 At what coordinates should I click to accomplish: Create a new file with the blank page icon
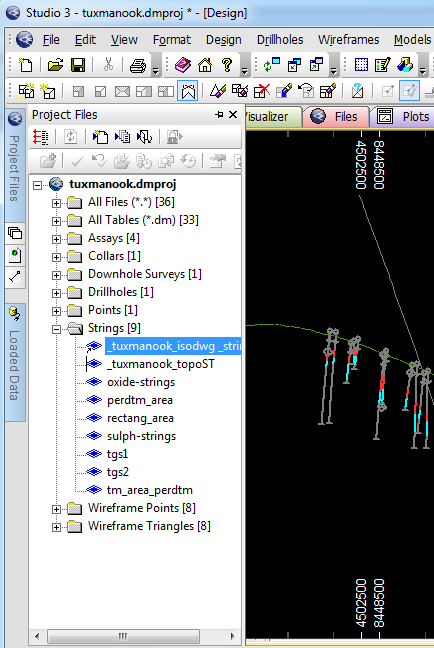(26, 65)
